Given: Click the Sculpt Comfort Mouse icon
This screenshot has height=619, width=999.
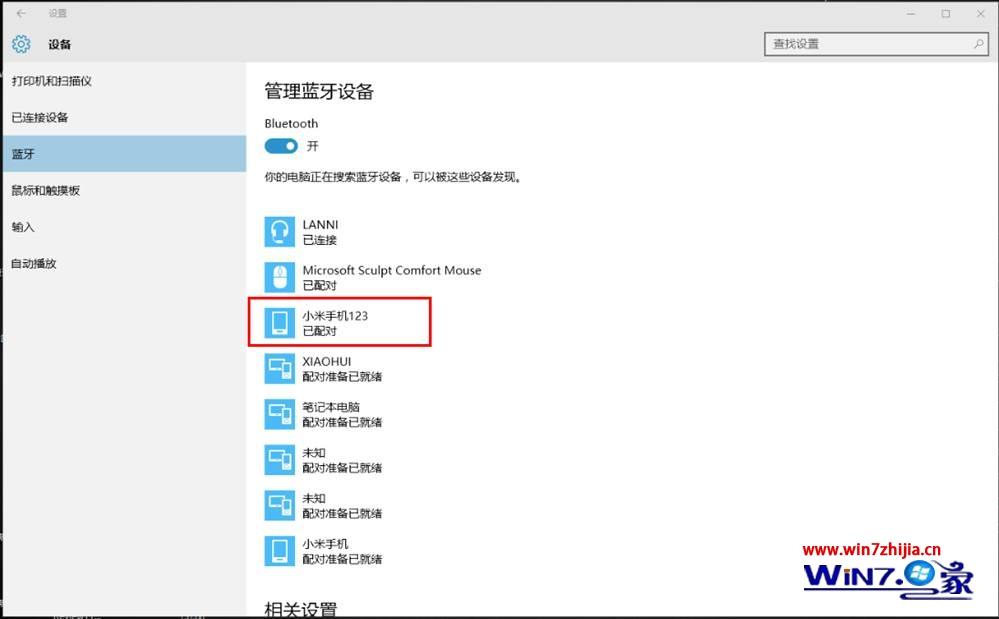Looking at the screenshot, I should 280,278.
